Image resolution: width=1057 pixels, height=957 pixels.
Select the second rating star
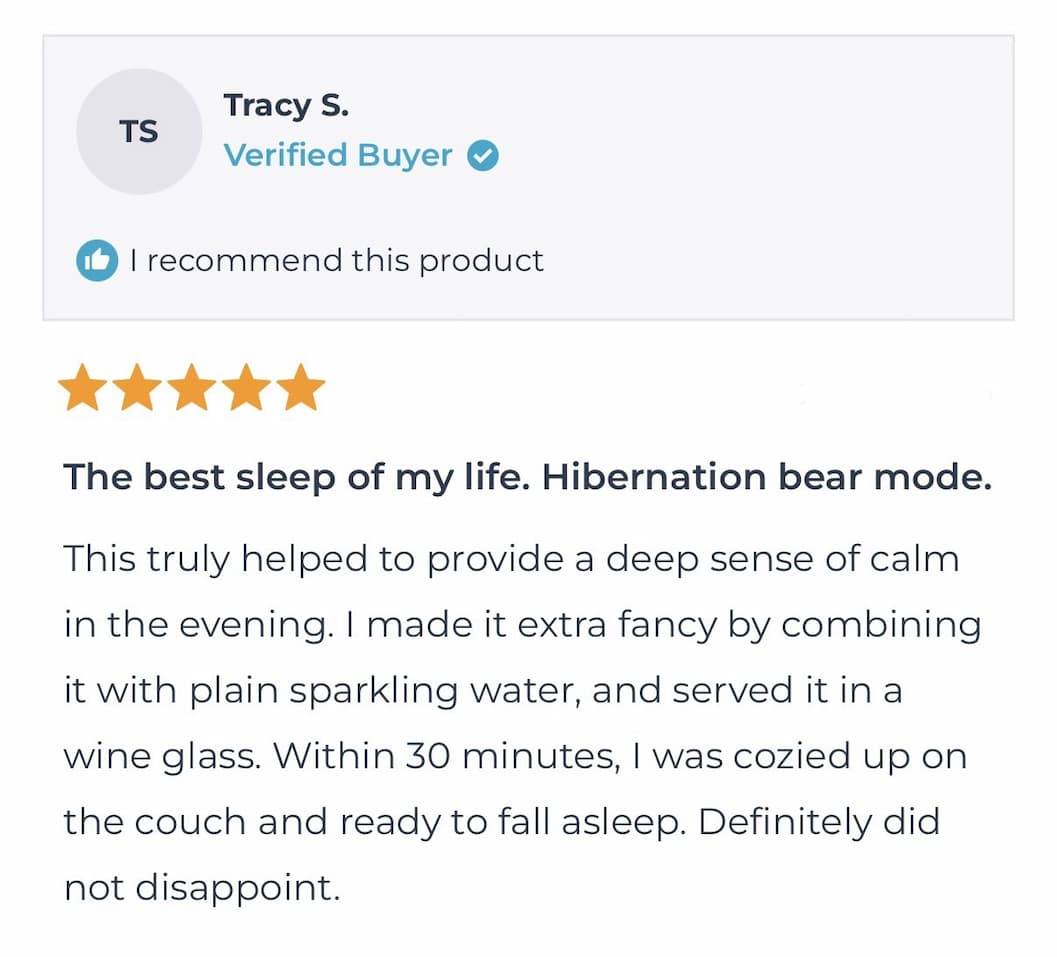[x=138, y=387]
